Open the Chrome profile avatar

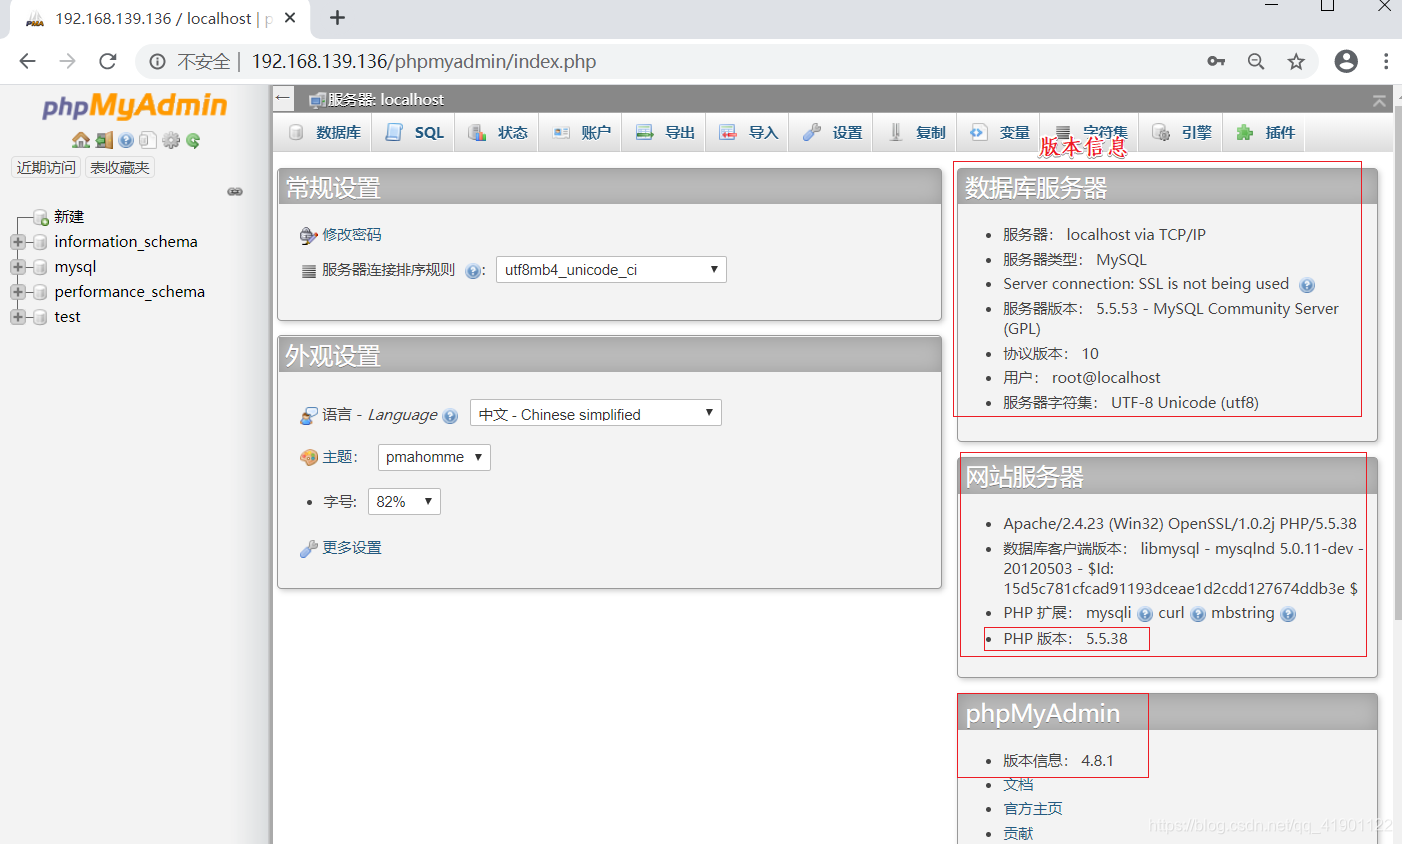click(x=1347, y=61)
